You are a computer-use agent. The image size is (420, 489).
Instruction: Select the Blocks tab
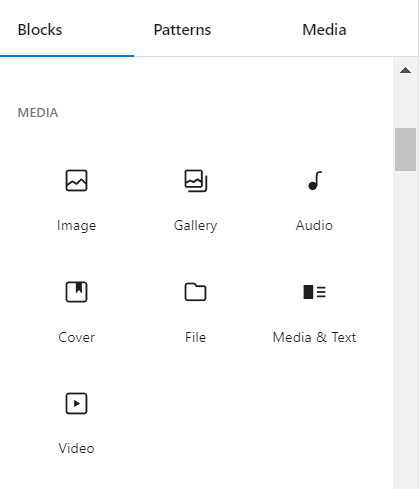pos(40,30)
